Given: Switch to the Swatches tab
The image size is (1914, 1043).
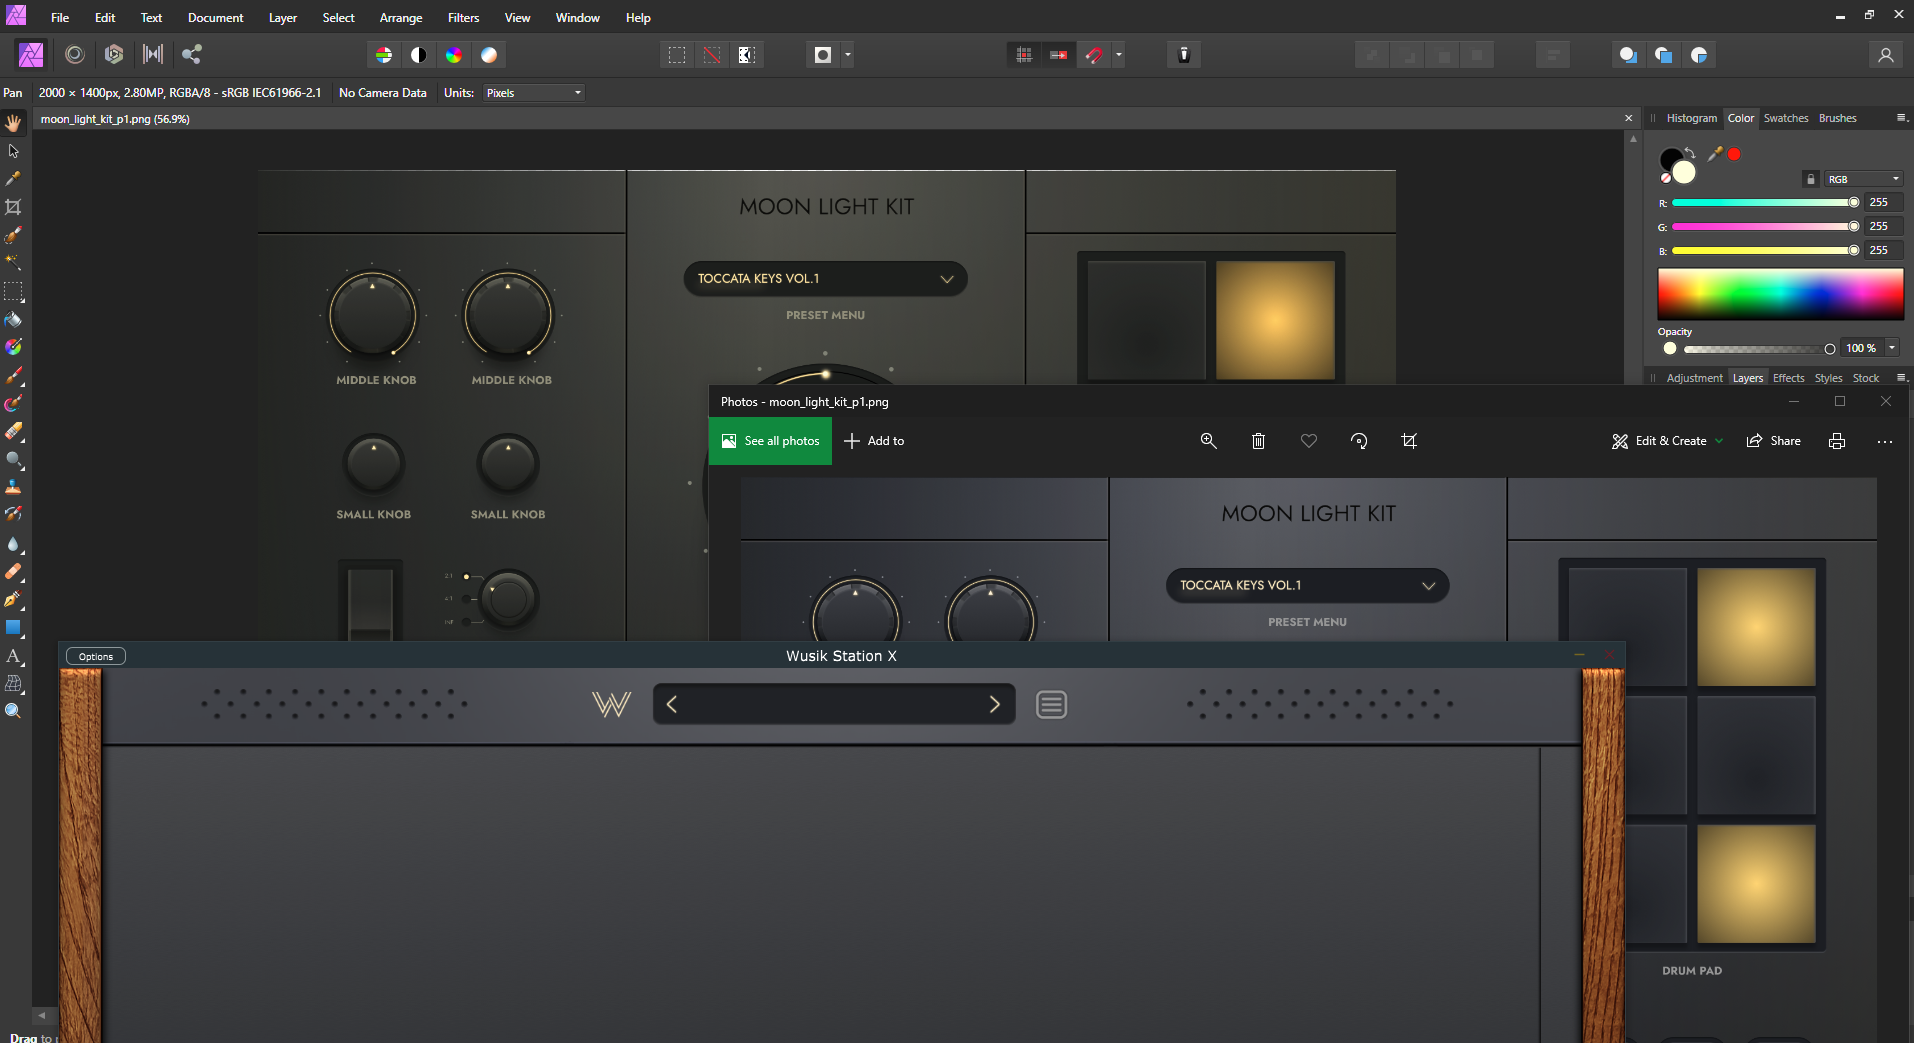Looking at the screenshot, I should click(x=1786, y=118).
